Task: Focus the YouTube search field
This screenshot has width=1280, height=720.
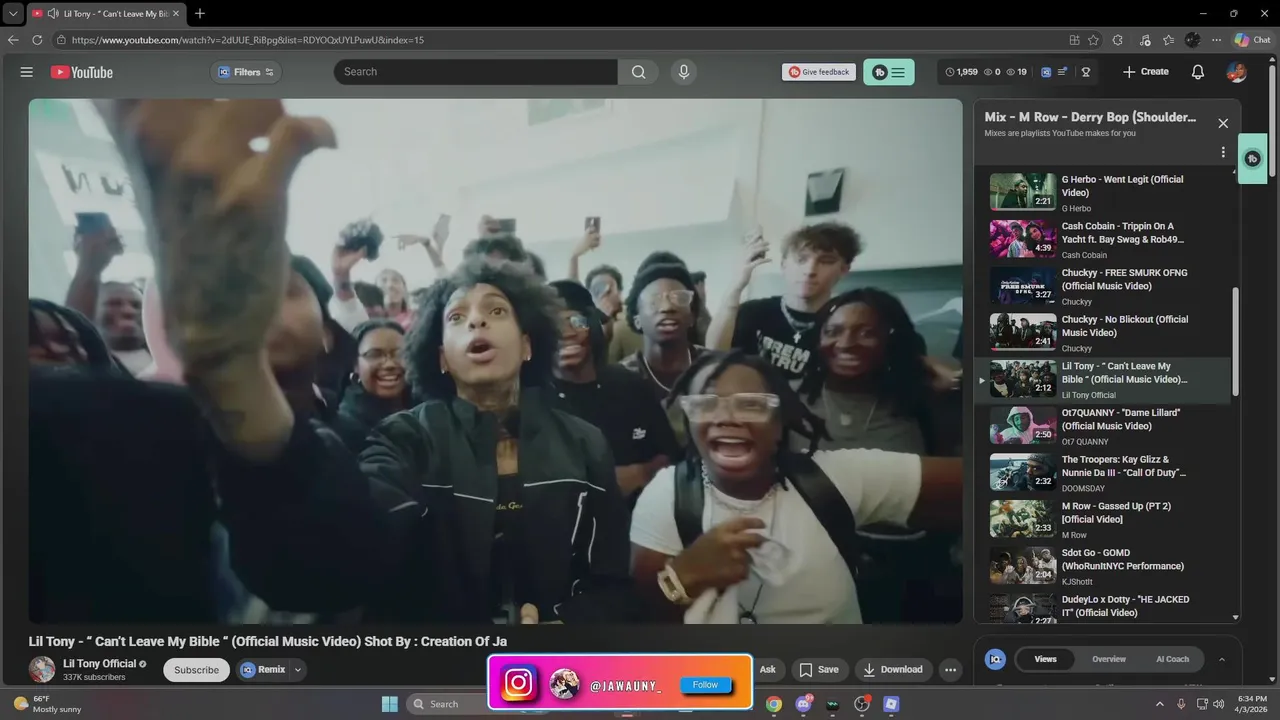Action: (x=476, y=72)
